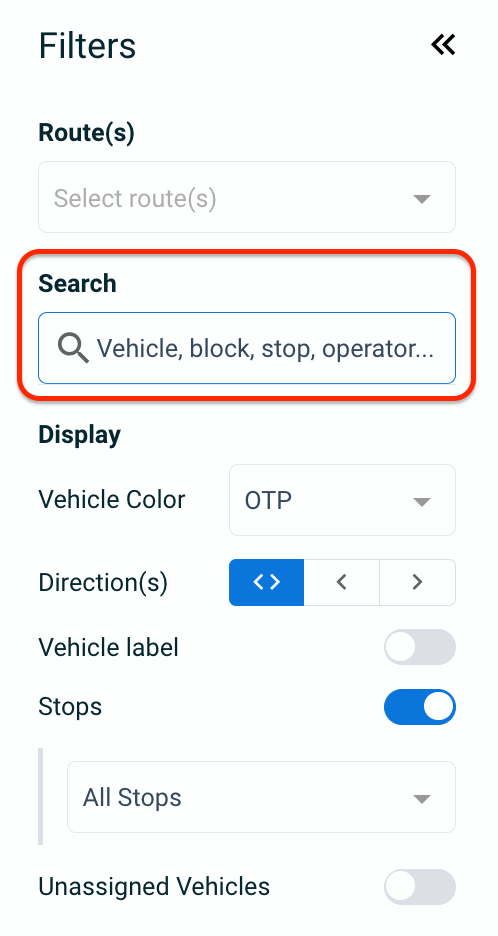Screen dimensions: 498x936
Task: Click the OTP dropdown caret arrow
Action: click(x=422, y=502)
